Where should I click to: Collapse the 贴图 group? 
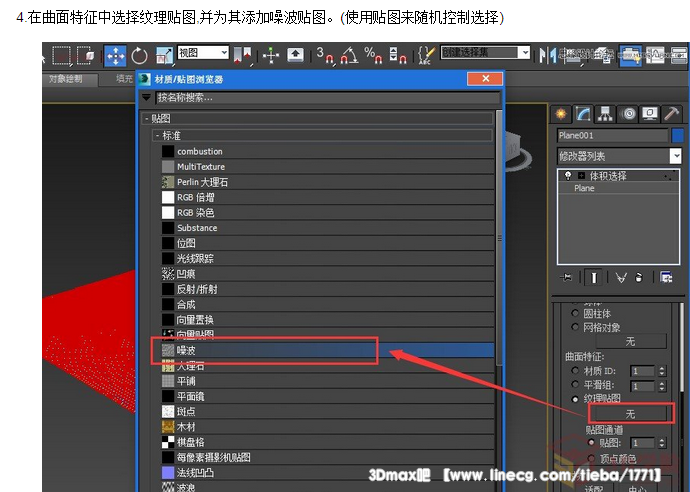(147, 118)
